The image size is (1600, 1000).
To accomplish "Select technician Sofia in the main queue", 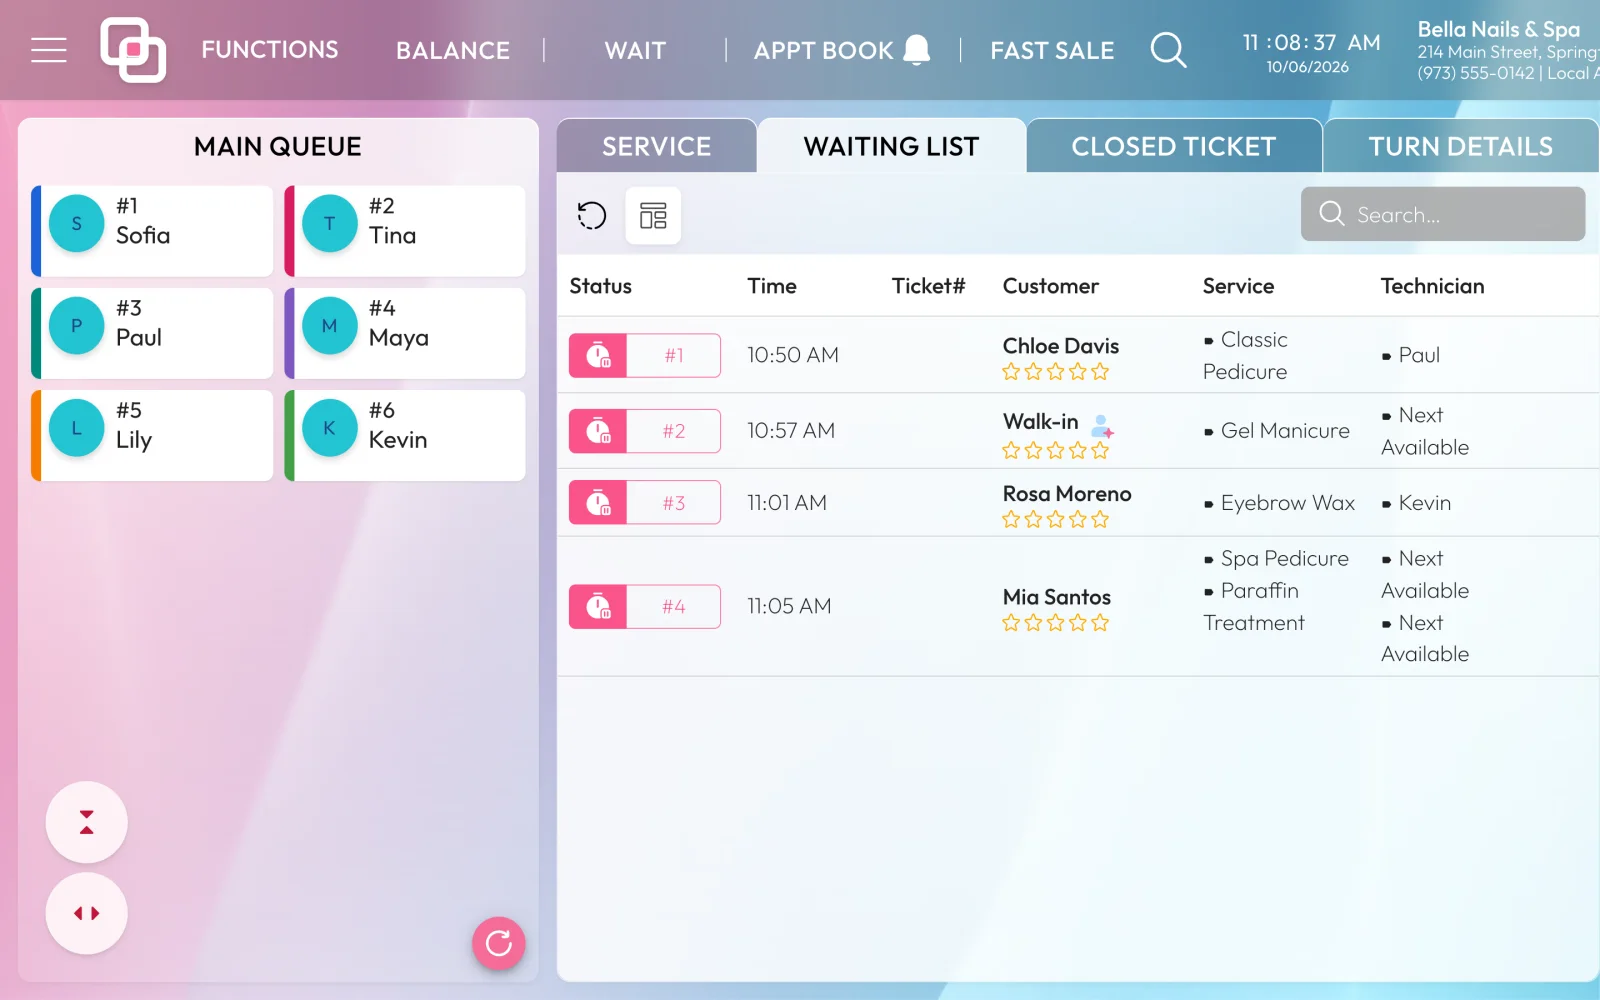I will pyautogui.click(x=152, y=231).
